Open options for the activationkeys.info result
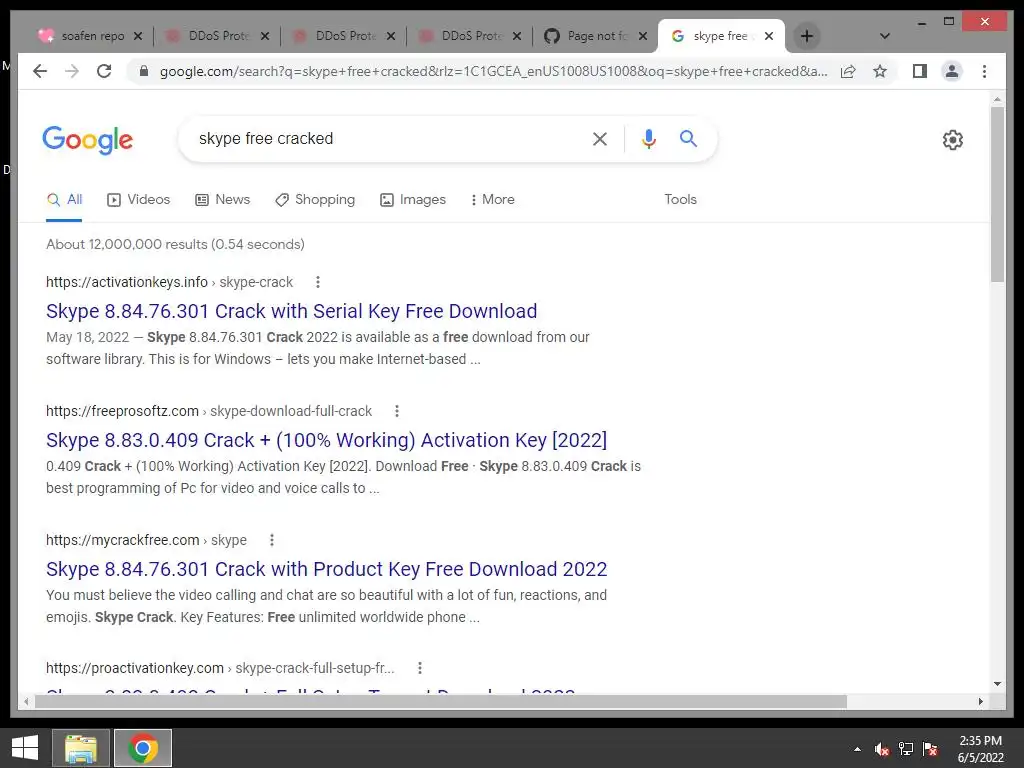The width and height of the screenshot is (1024, 768). click(317, 282)
